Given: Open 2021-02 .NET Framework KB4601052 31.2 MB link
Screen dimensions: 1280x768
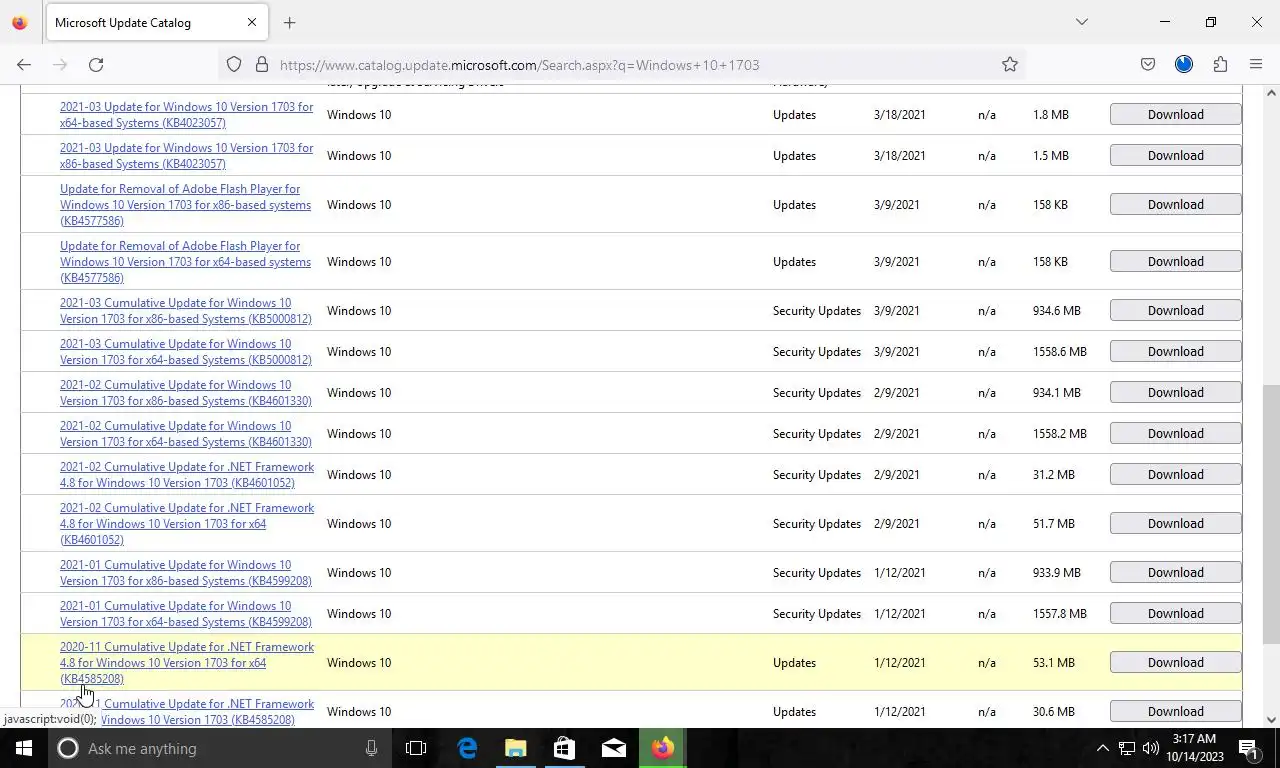Looking at the screenshot, I should pos(187,475).
